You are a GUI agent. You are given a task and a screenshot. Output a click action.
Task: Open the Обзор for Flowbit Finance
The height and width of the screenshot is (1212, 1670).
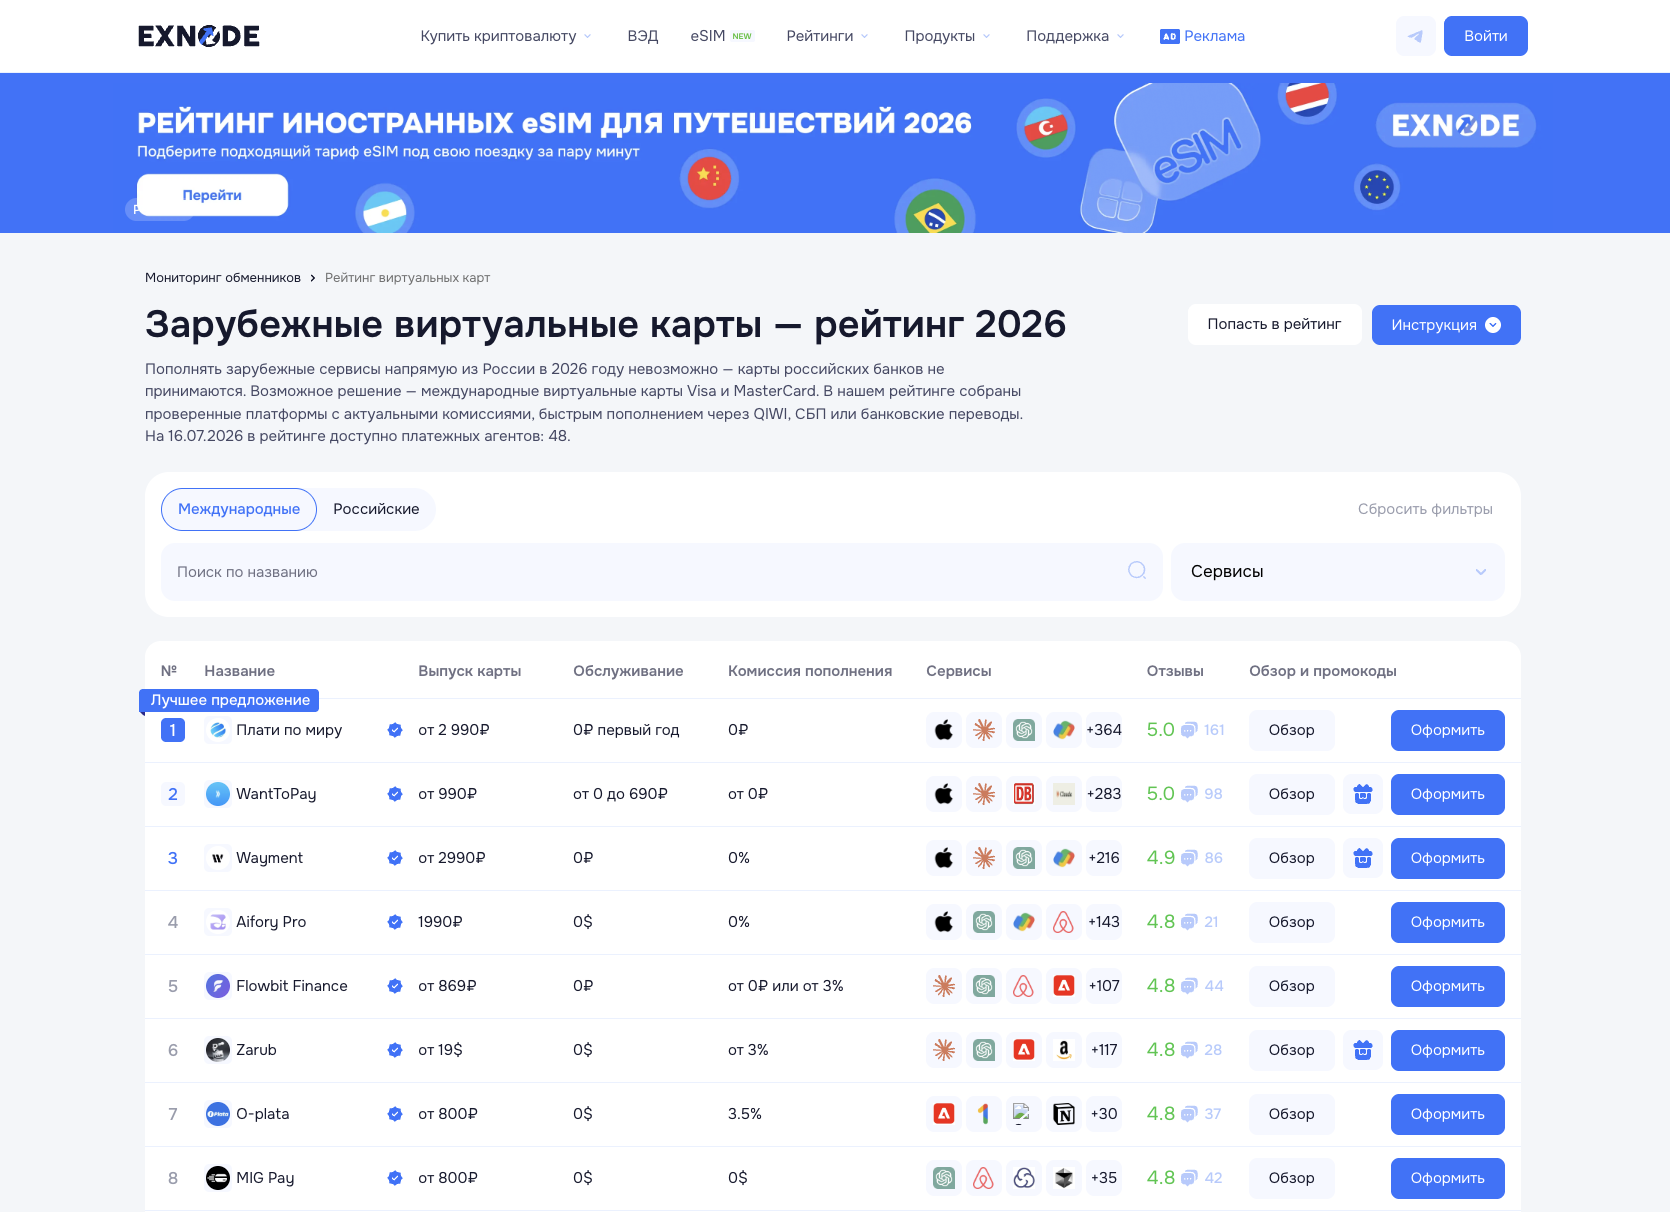coord(1291,986)
